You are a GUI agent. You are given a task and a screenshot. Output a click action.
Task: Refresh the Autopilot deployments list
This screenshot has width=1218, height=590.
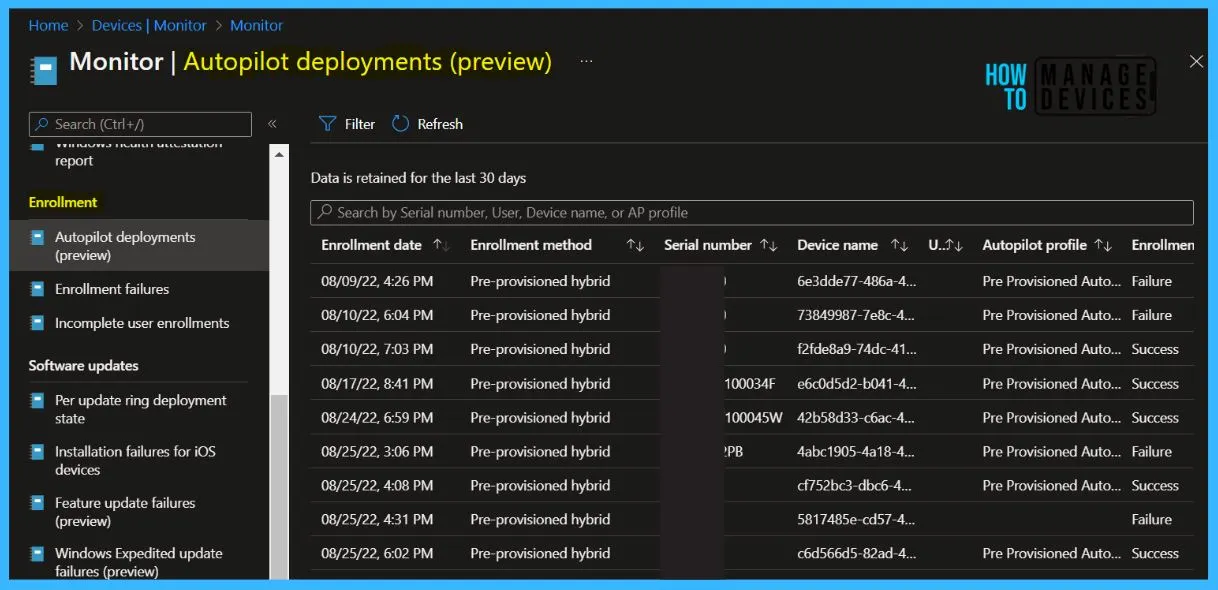(427, 124)
